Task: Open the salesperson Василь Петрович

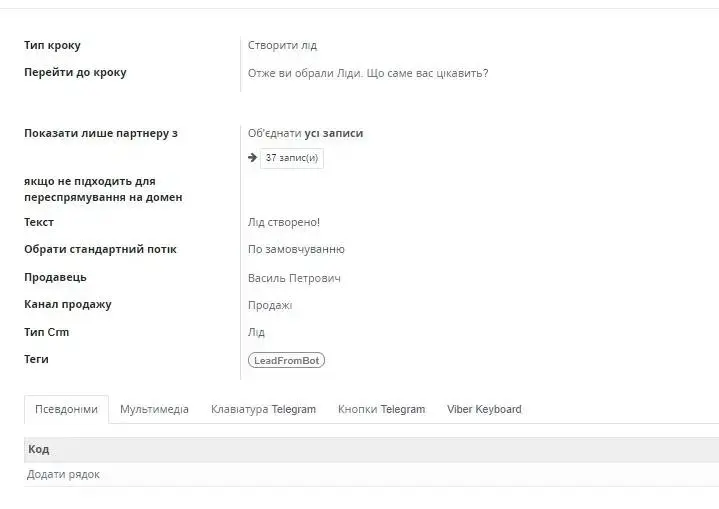Action: pos(294,278)
